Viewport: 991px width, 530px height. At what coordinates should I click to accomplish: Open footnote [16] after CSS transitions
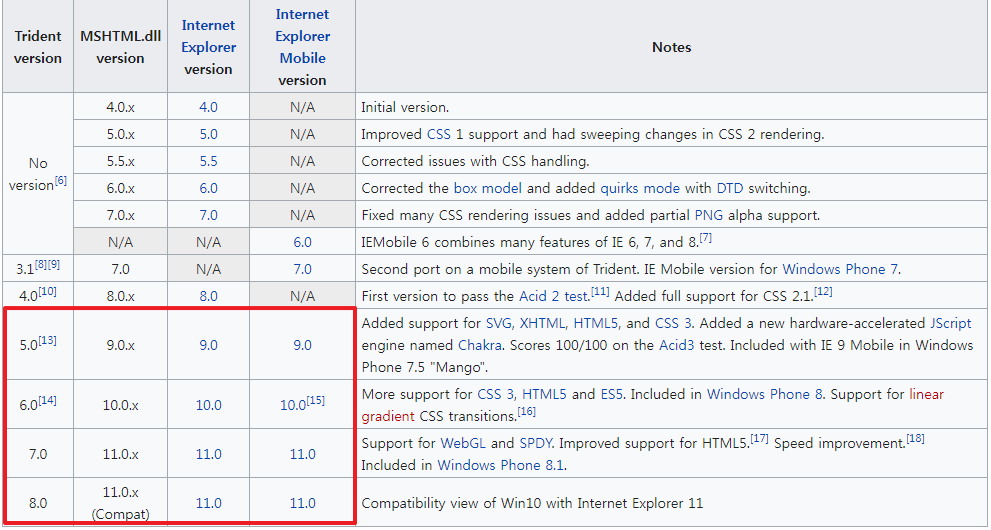(x=526, y=412)
